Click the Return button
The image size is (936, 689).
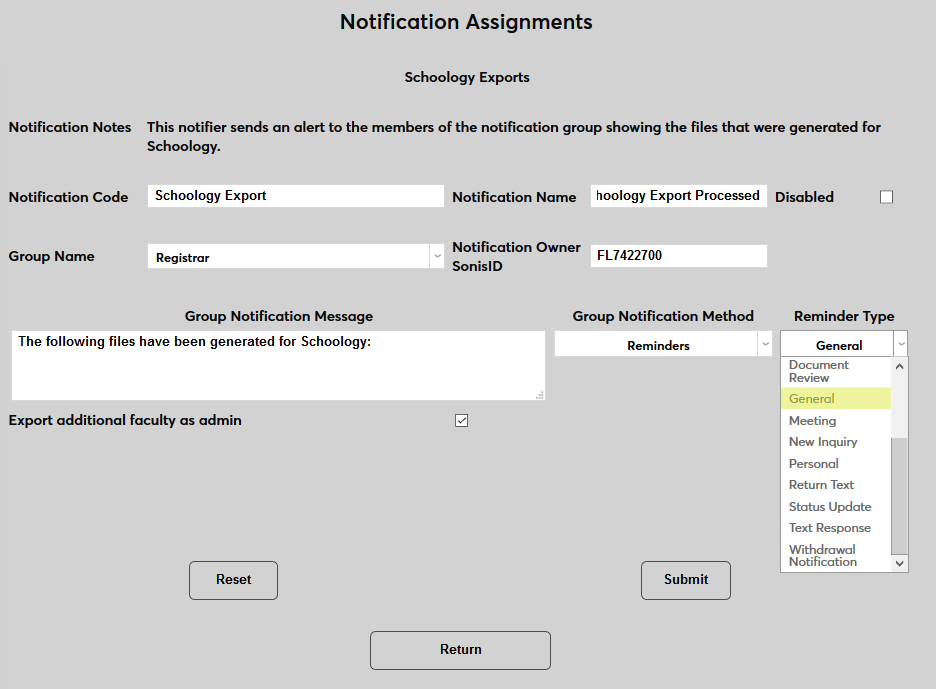pos(460,650)
